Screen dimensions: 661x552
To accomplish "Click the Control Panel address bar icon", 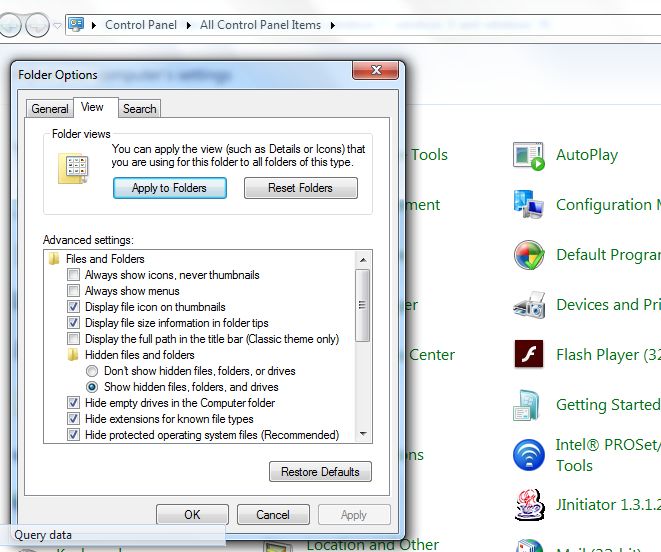I will [x=76, y=24].
